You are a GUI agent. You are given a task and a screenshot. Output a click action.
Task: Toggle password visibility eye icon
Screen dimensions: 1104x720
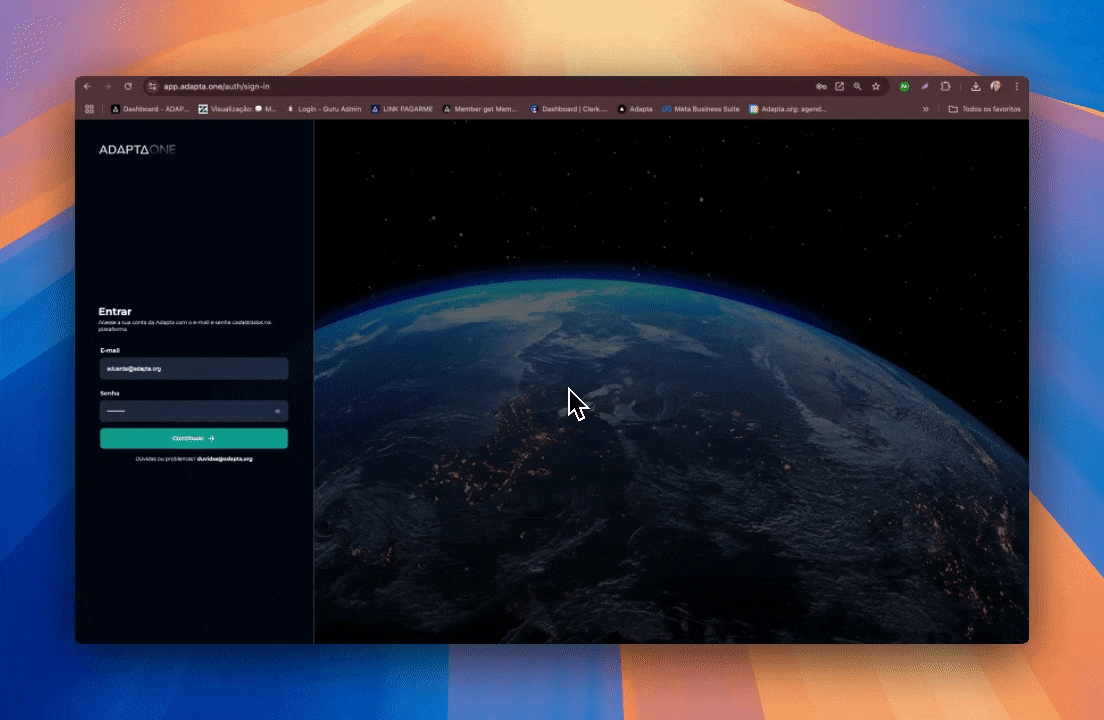pos(277,411)
